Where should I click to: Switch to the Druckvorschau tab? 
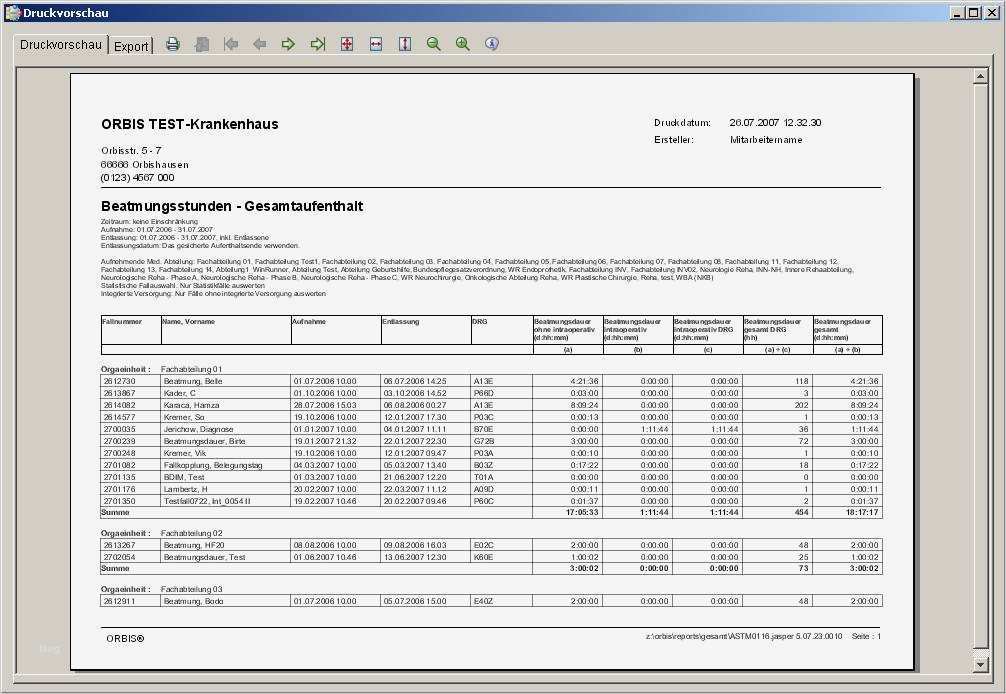coord(61,45)
